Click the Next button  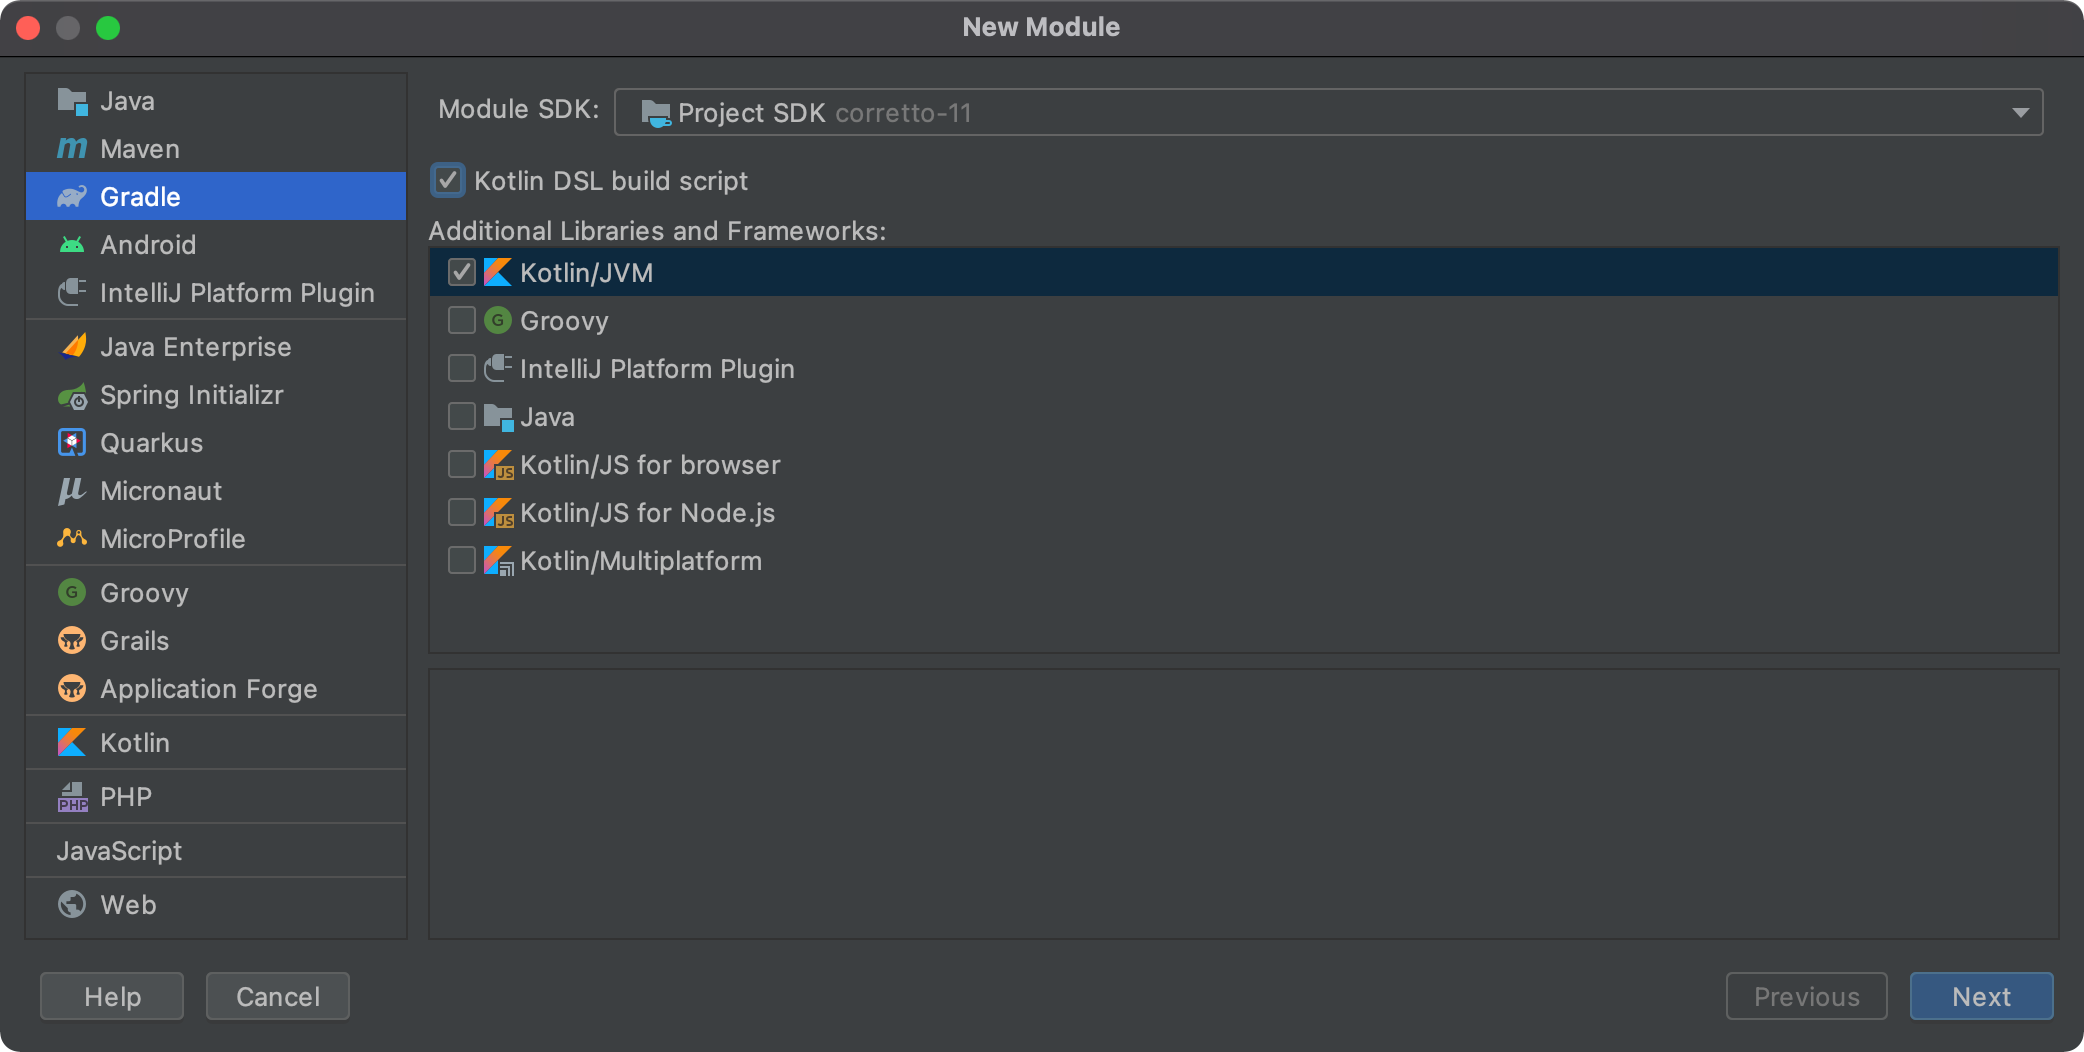pos(1981,996)
